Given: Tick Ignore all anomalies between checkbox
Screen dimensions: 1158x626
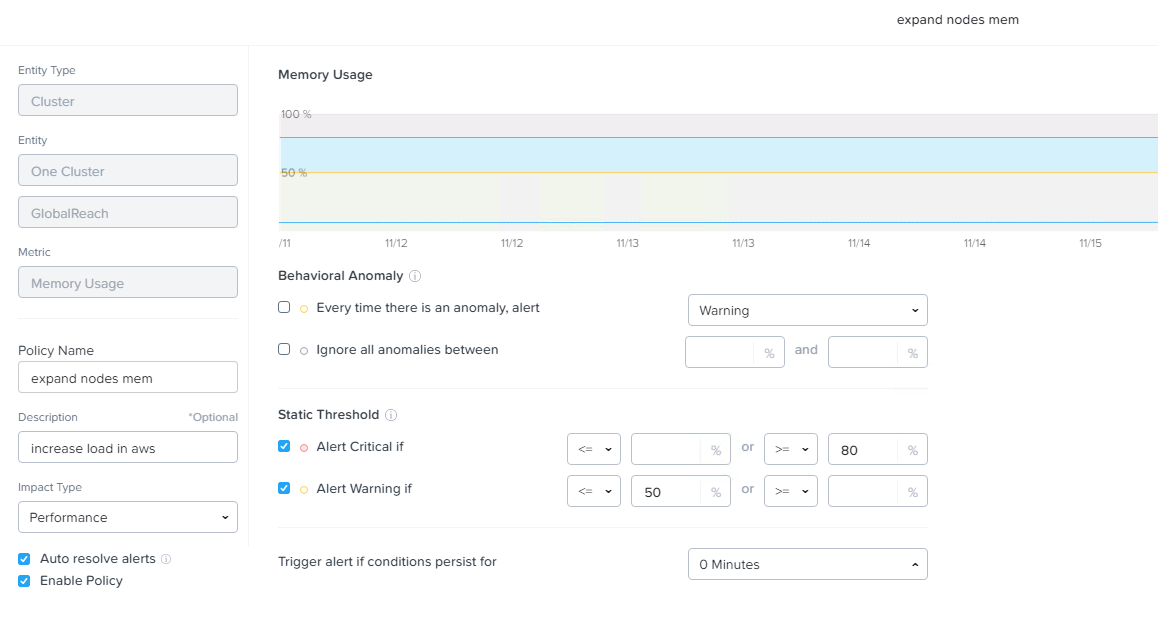Looking at the screenshot, I should [x=284, y=349].
